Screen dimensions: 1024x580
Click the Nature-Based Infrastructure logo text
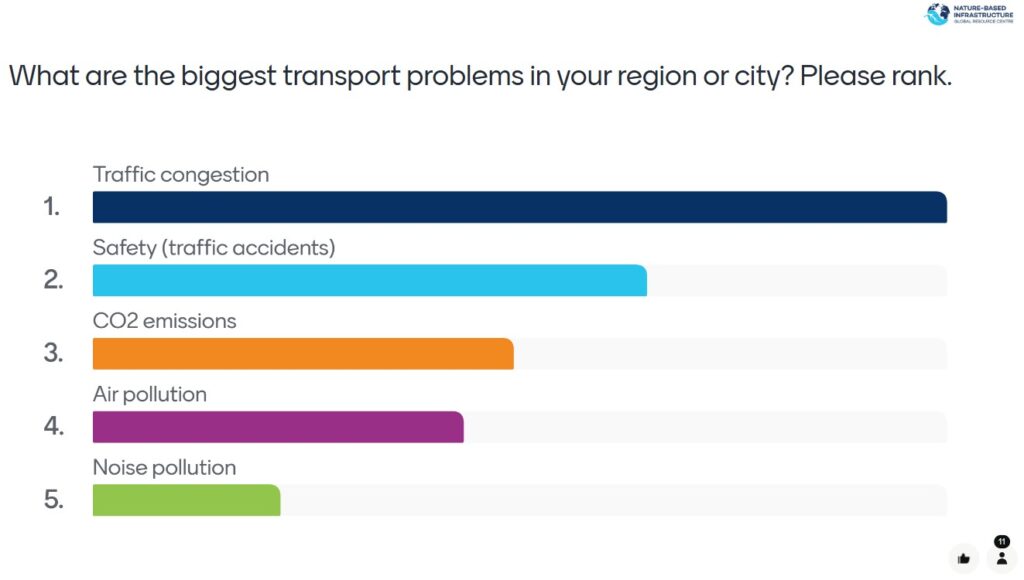tap(982, 14)
